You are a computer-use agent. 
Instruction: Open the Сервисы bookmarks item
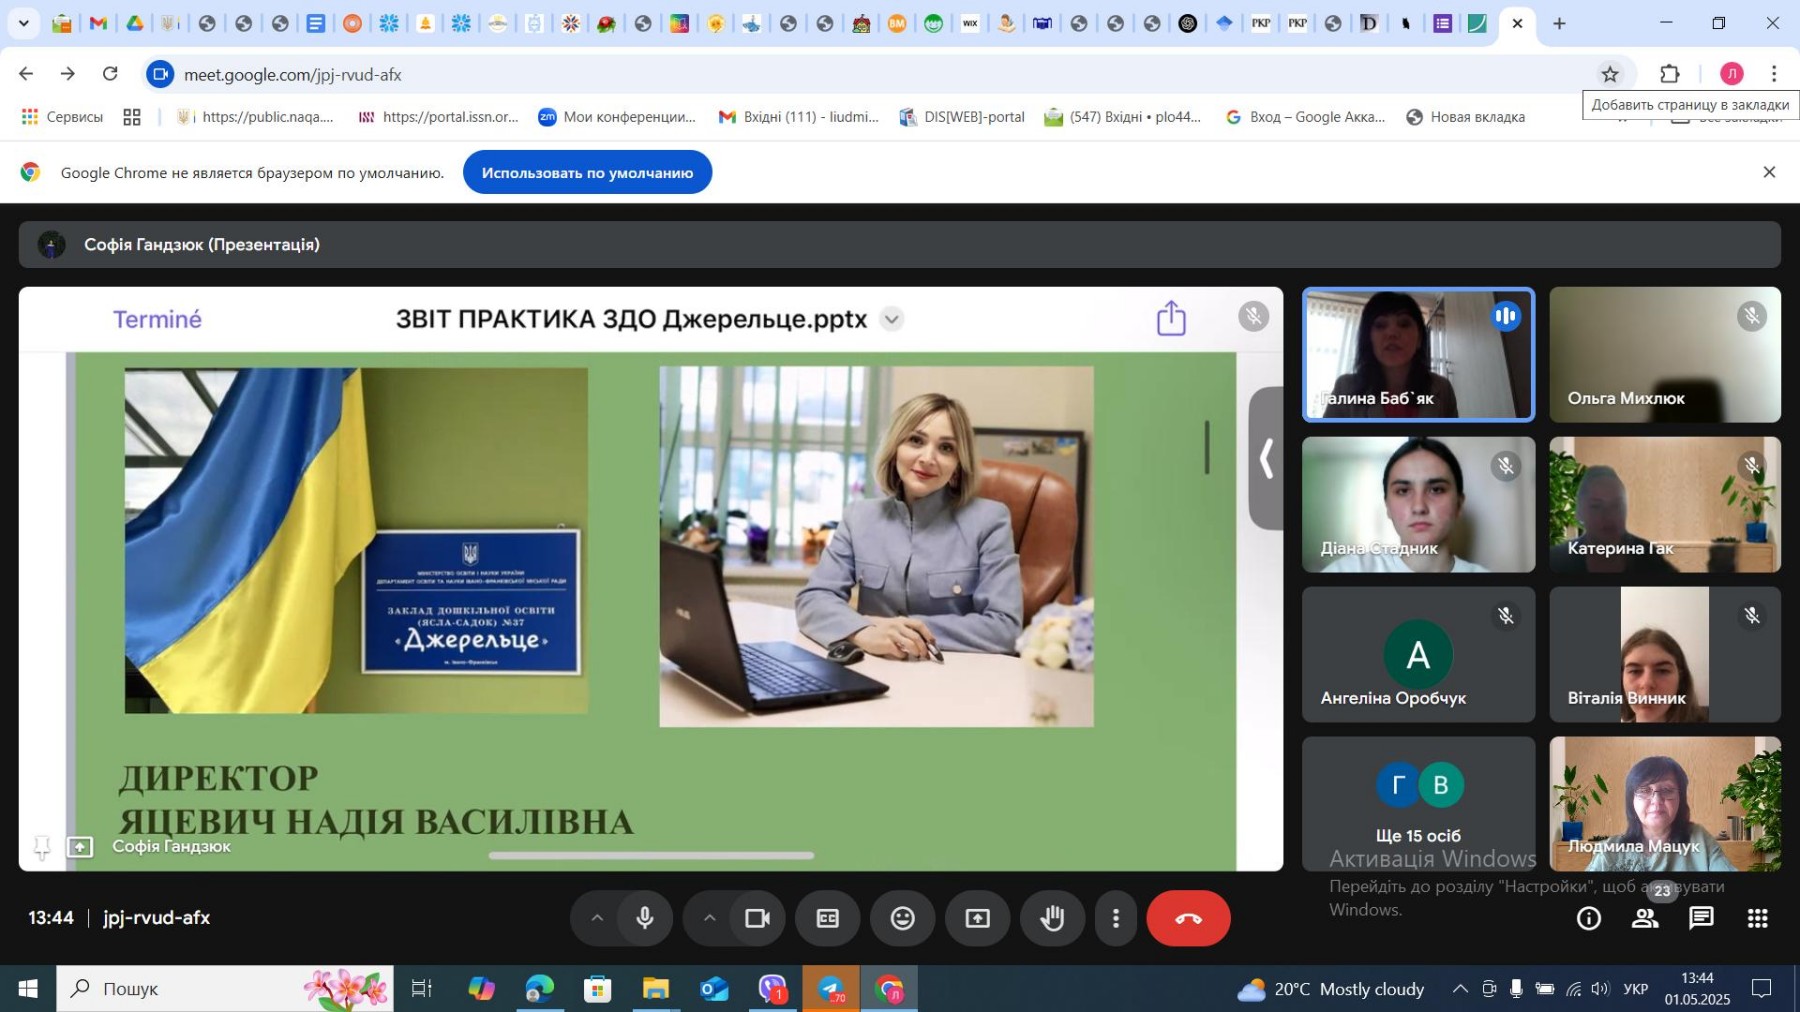(x=62, y=117)
